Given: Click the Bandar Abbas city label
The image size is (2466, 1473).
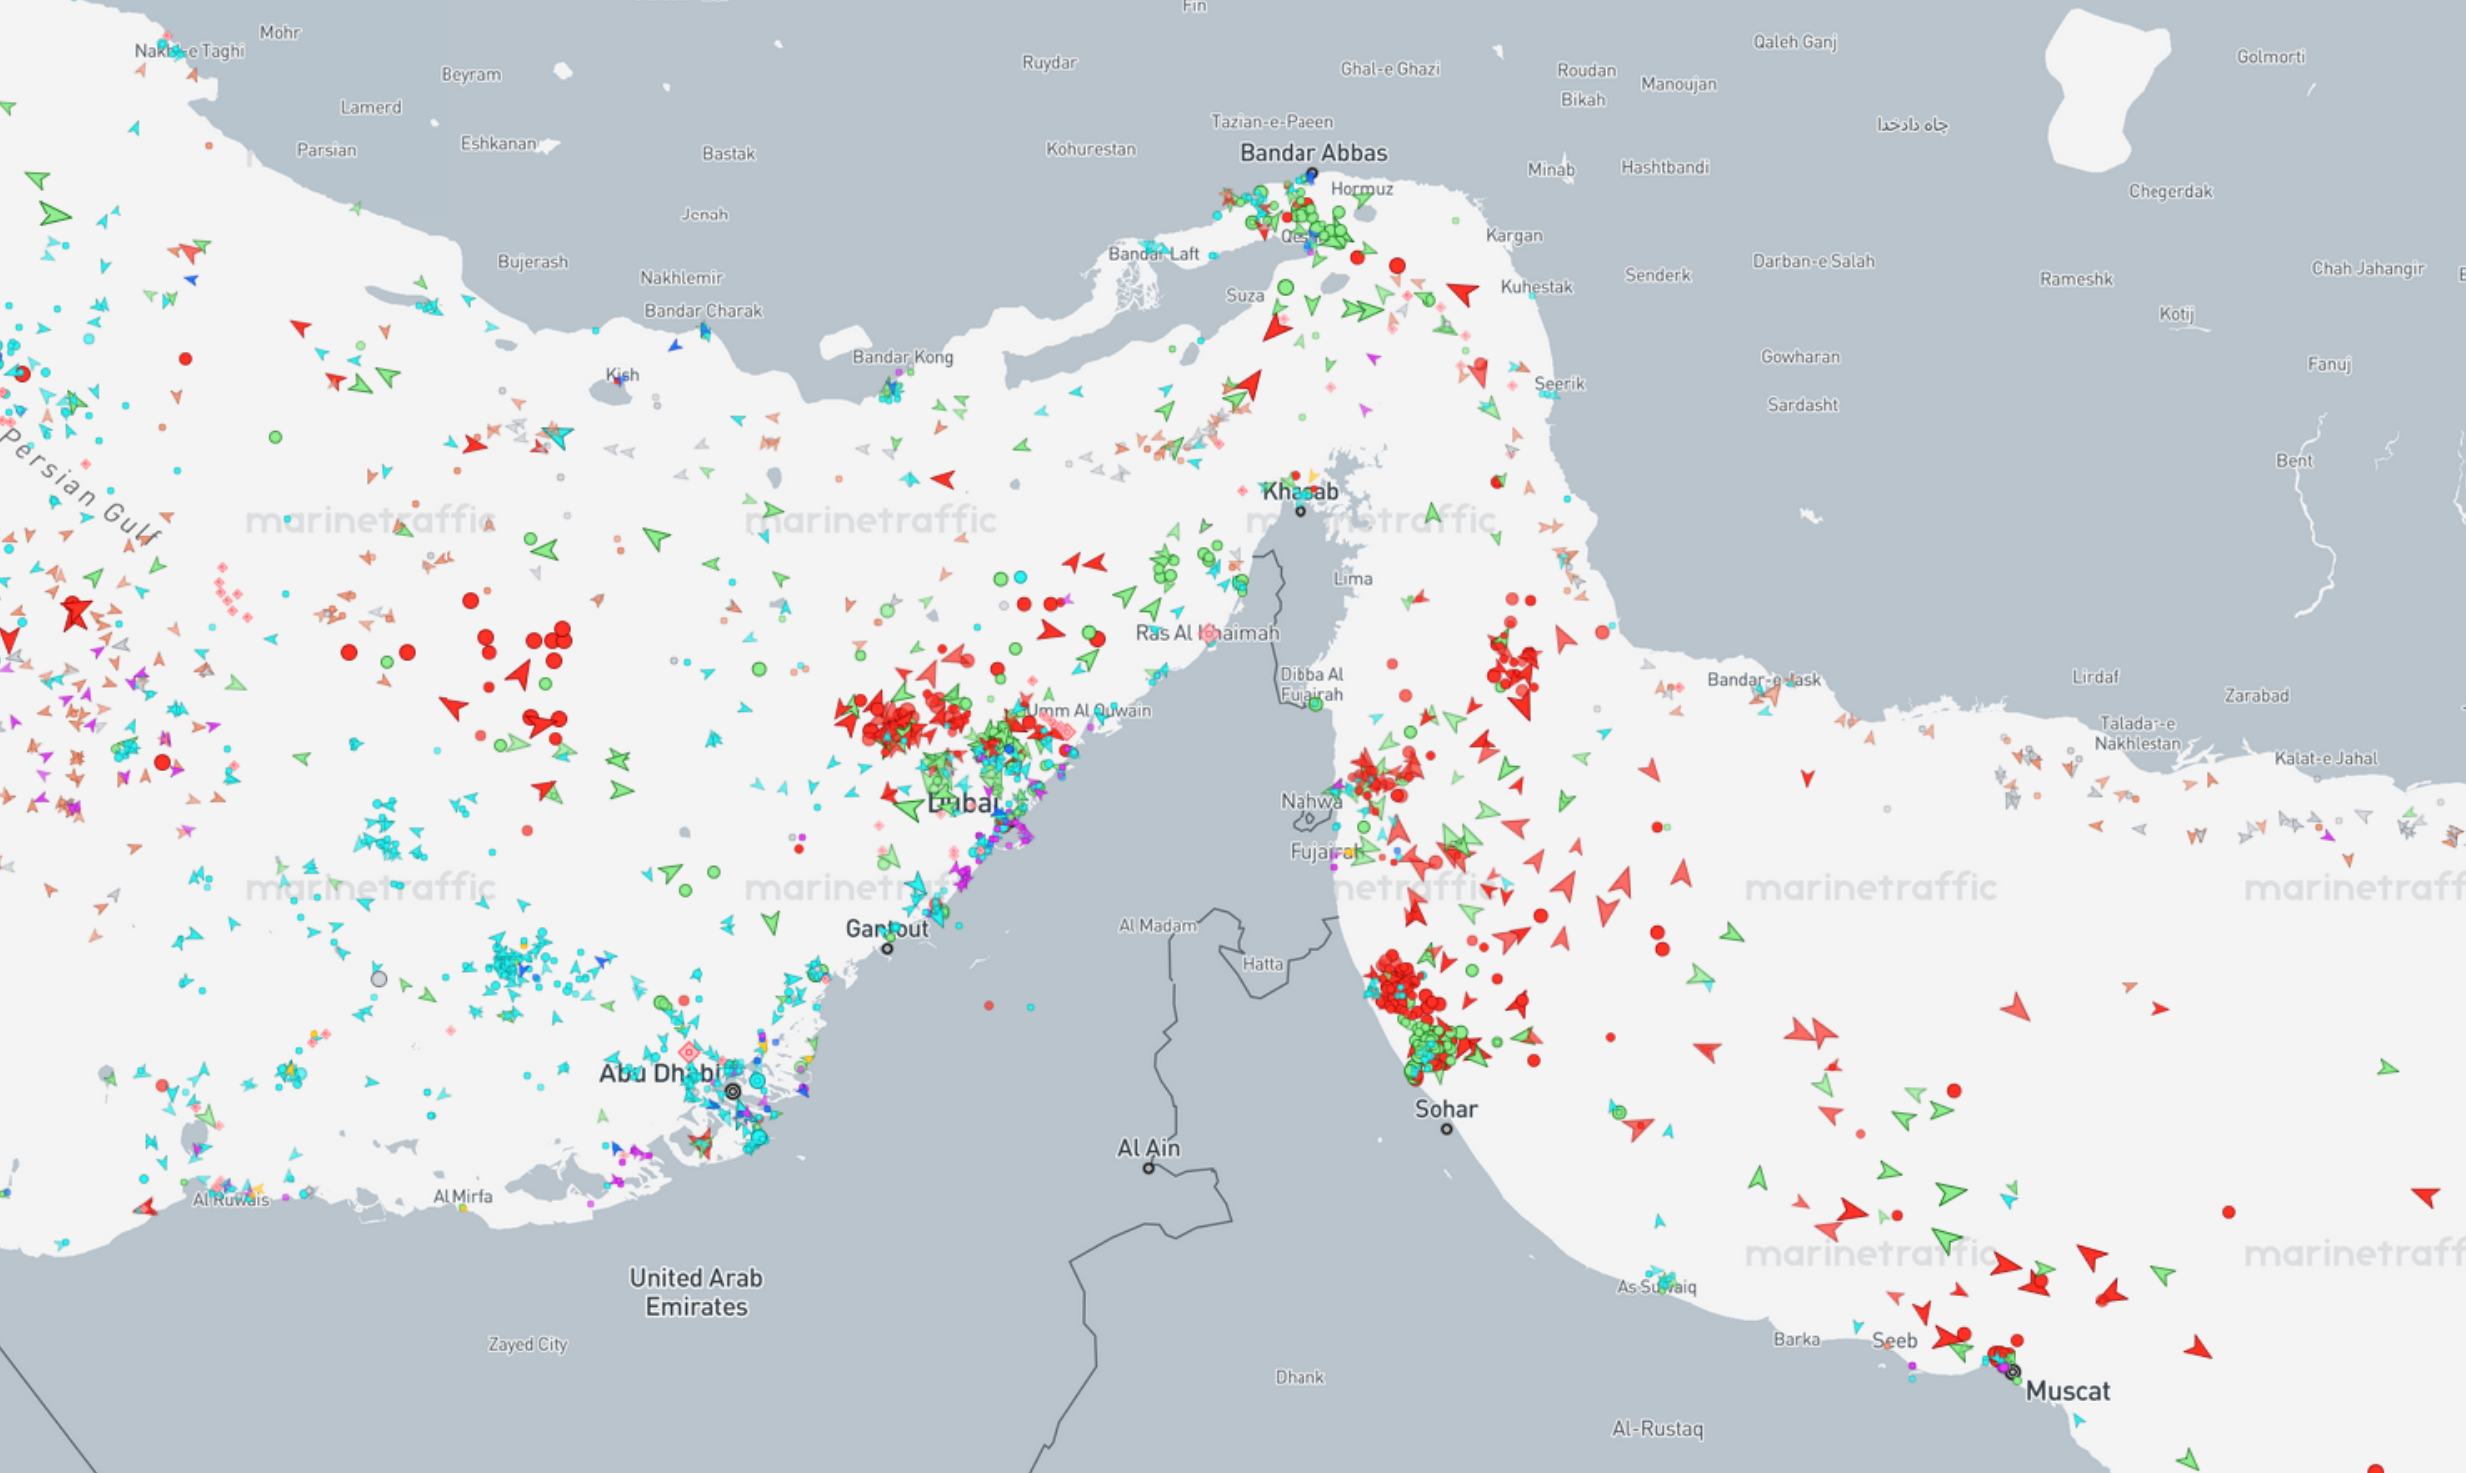Looking at the screenshot, I should point(1313,153).
